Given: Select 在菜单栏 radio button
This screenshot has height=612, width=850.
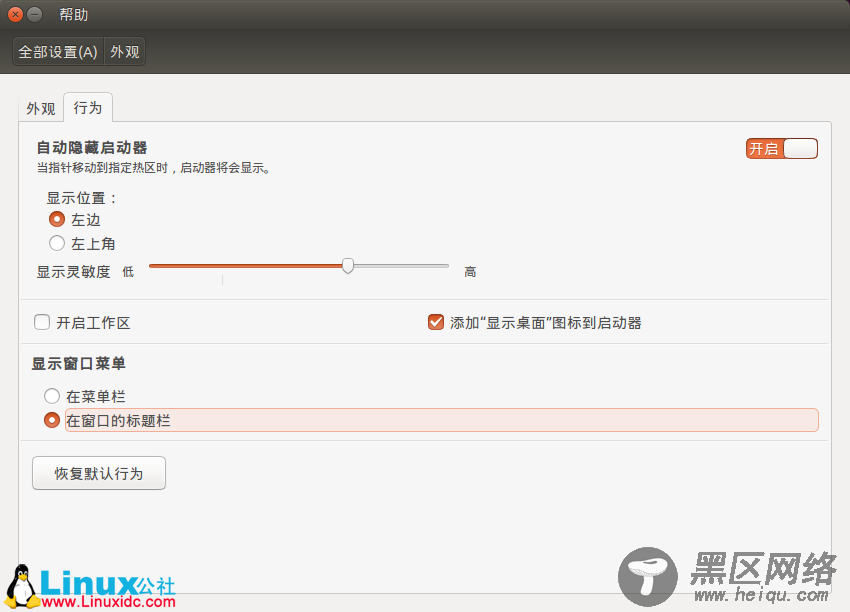Looking at the screenshot, I should click(x=52, y=396).
